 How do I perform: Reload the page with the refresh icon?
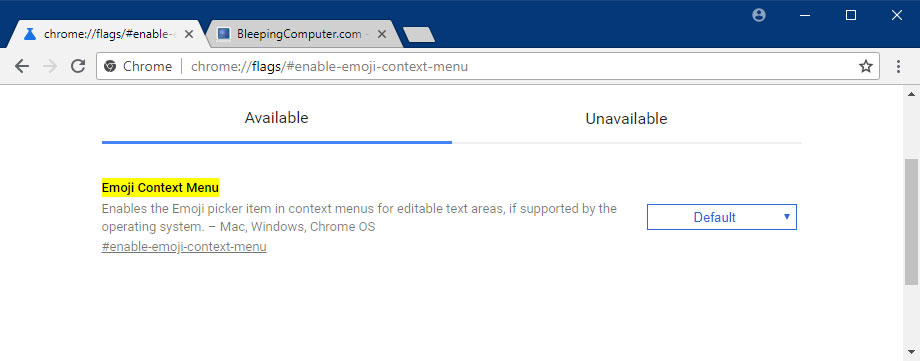click(x=78, y=66)
